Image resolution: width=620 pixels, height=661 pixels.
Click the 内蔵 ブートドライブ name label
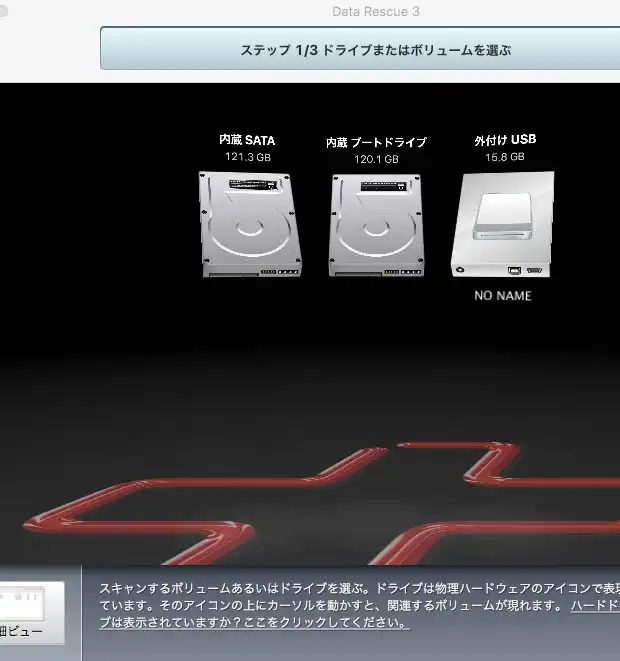[376, 143]
